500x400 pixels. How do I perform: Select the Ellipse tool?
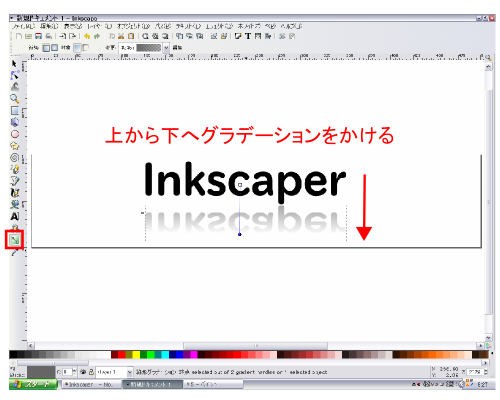(x=15, y=134)
